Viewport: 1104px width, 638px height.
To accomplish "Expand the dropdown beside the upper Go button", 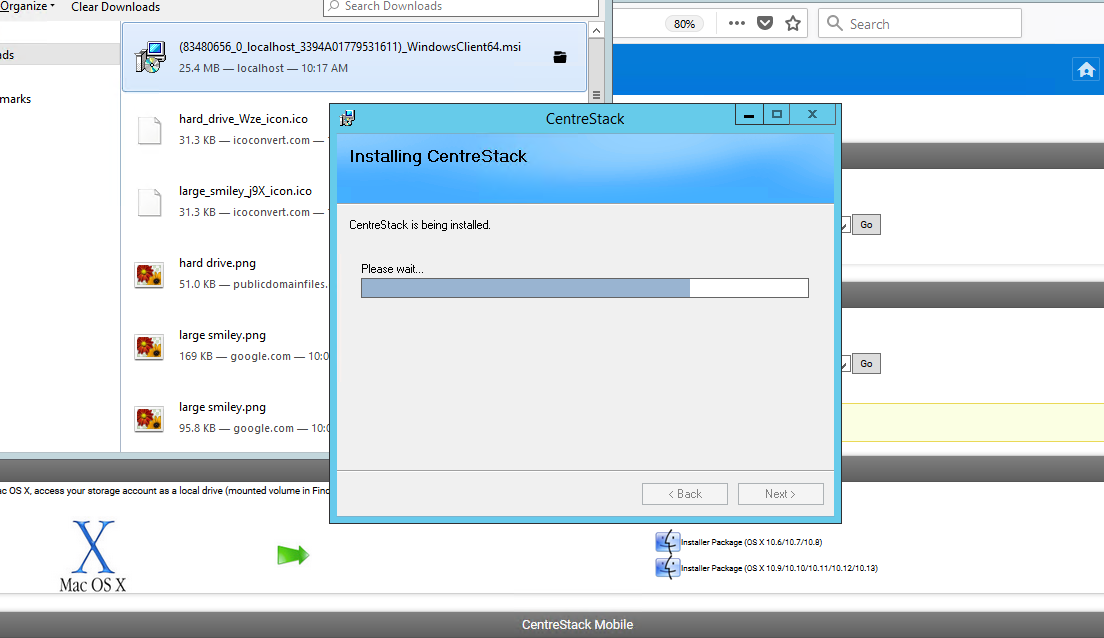I will [x=845, y=225].
